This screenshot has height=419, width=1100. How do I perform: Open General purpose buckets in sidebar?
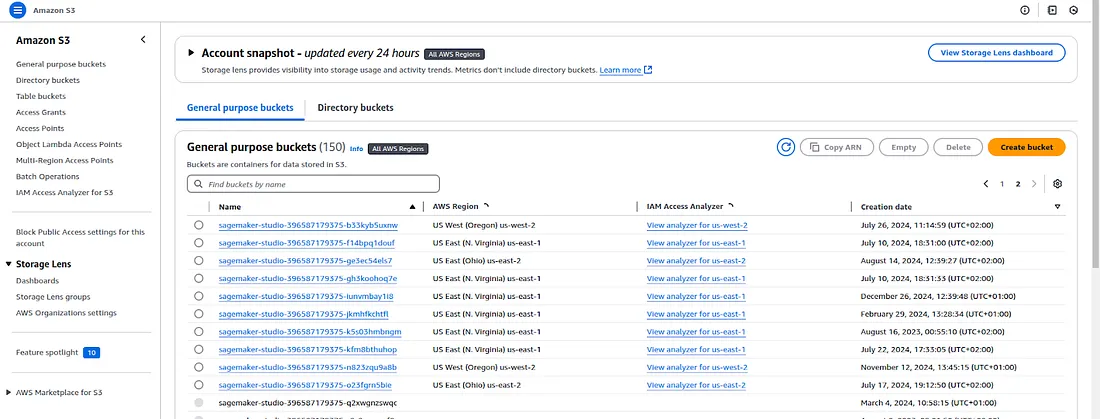click(61, 64)
